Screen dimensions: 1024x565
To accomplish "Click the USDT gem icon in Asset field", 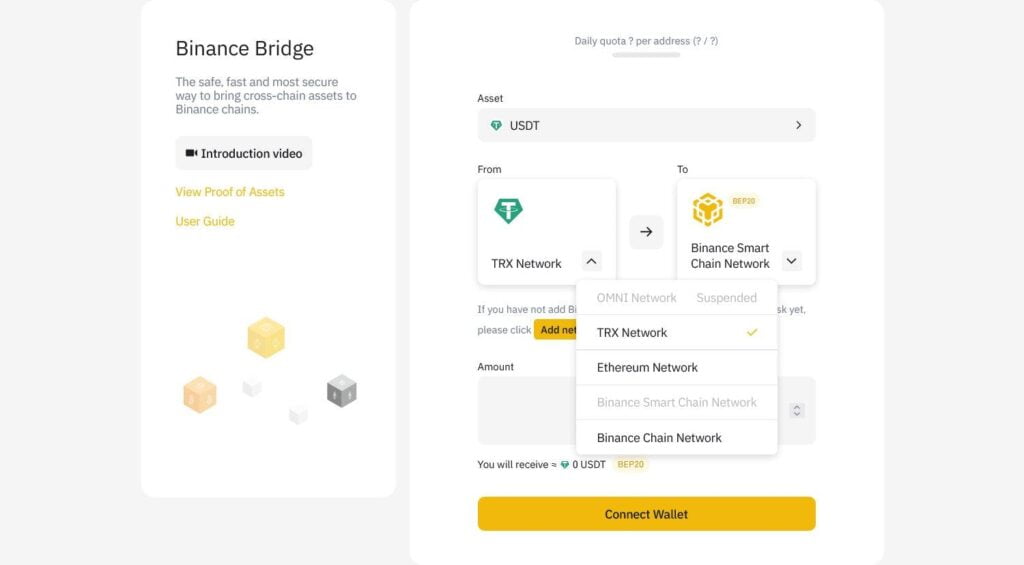I will pyautogui.click(x=496, y=126).
